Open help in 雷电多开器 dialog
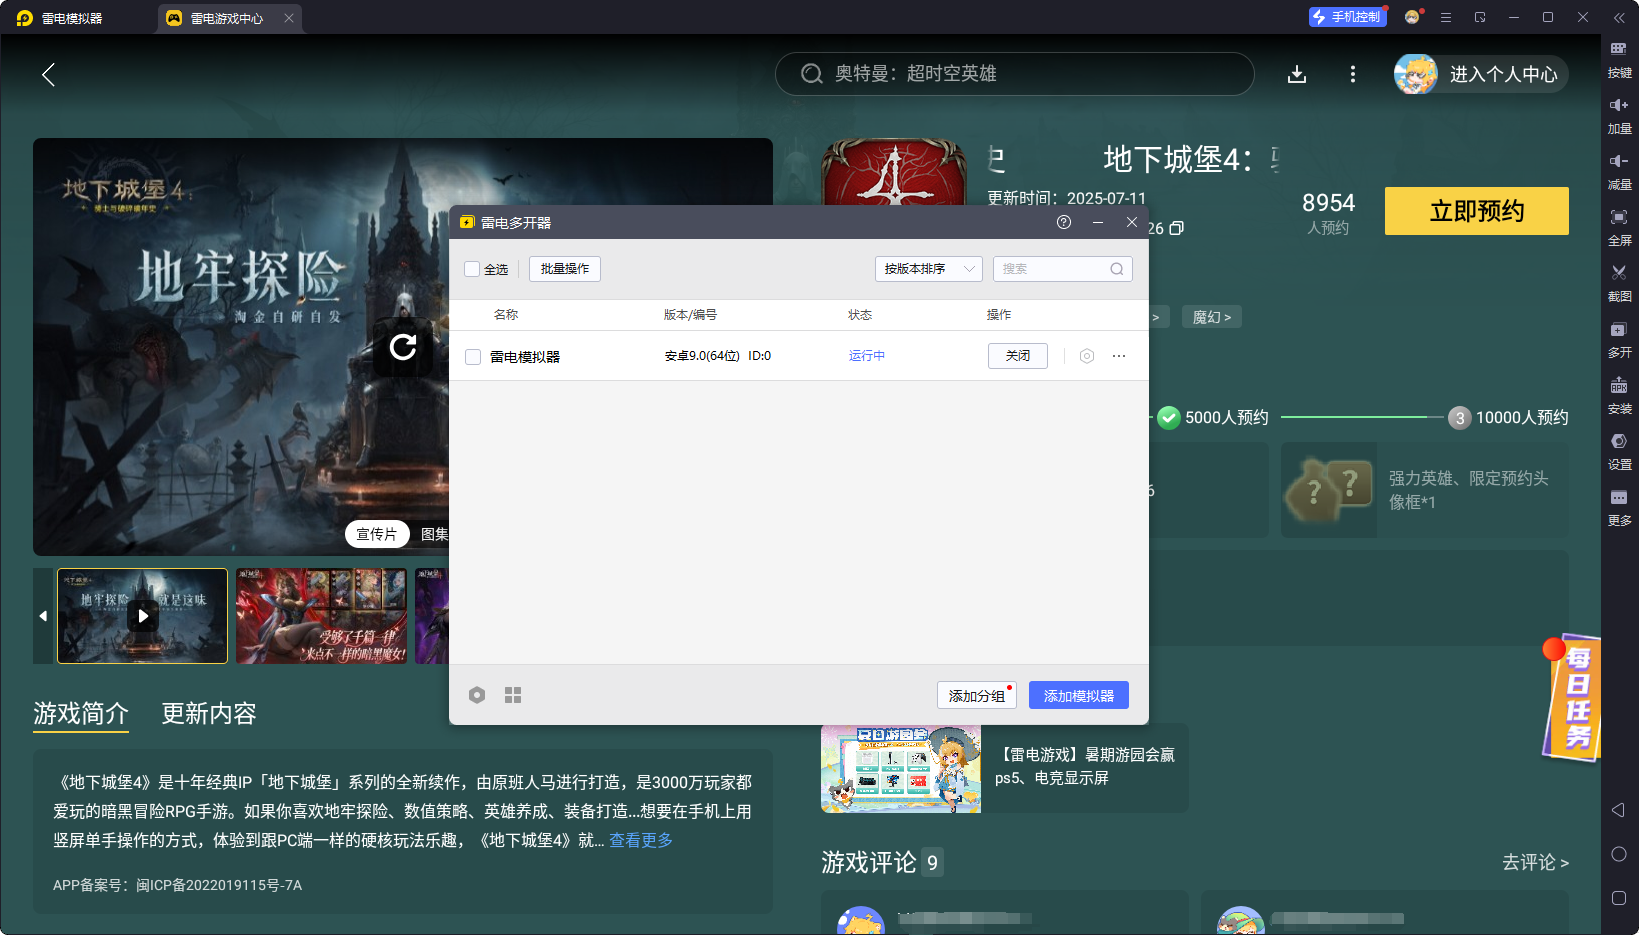Viewport: 1639px width, 935px height. click(x=1064, y=222)
